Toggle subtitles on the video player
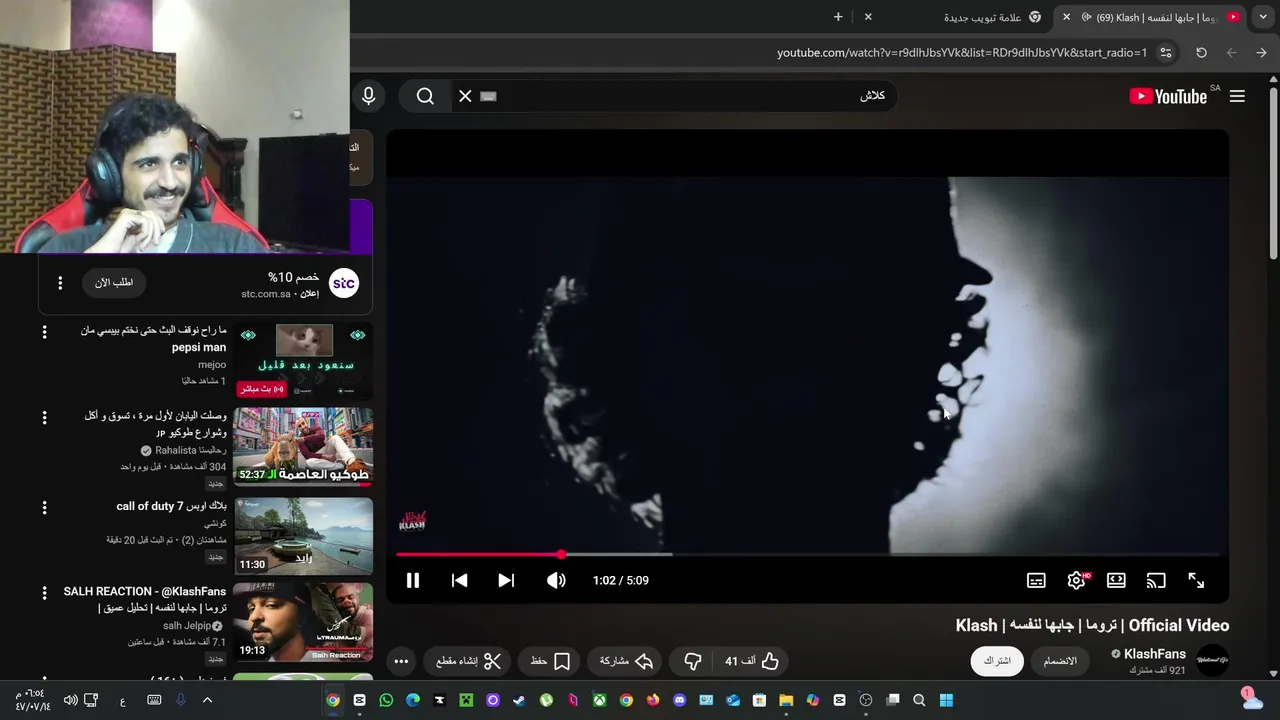 tap(1036, 580)
